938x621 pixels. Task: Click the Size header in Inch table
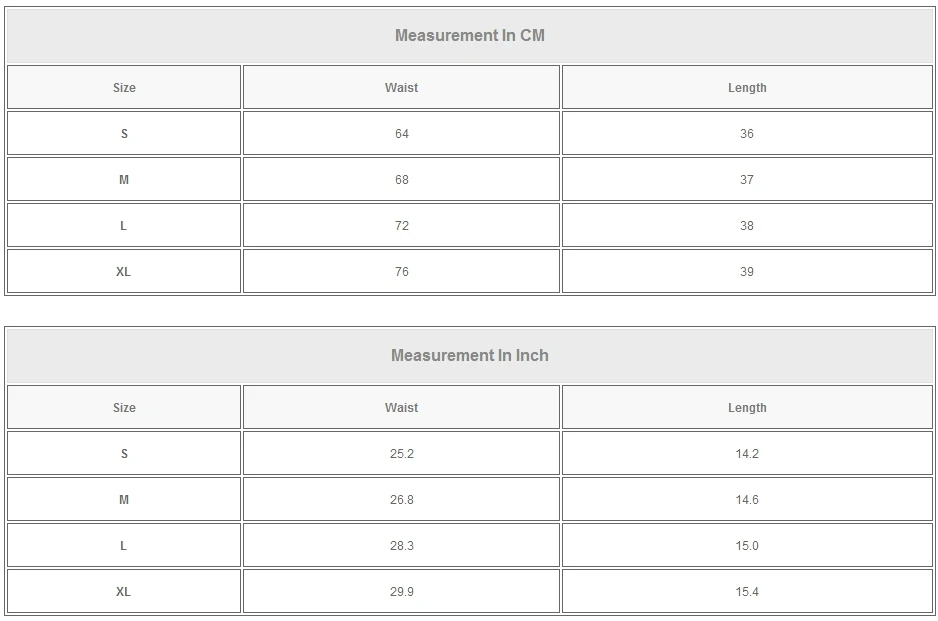click(124, 408)
